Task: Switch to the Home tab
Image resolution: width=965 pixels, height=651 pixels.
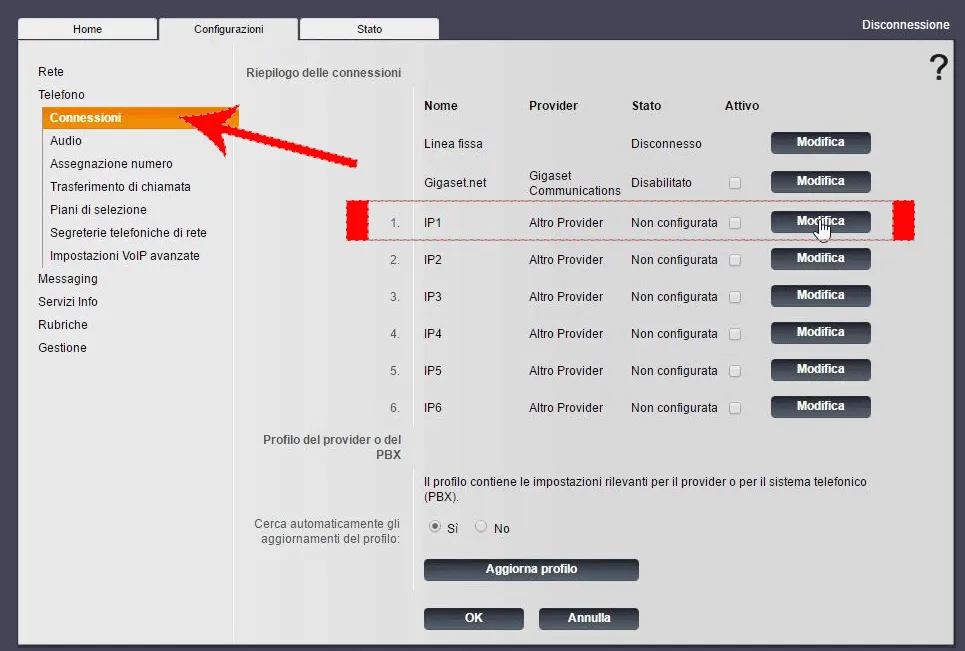Action: 87,29
